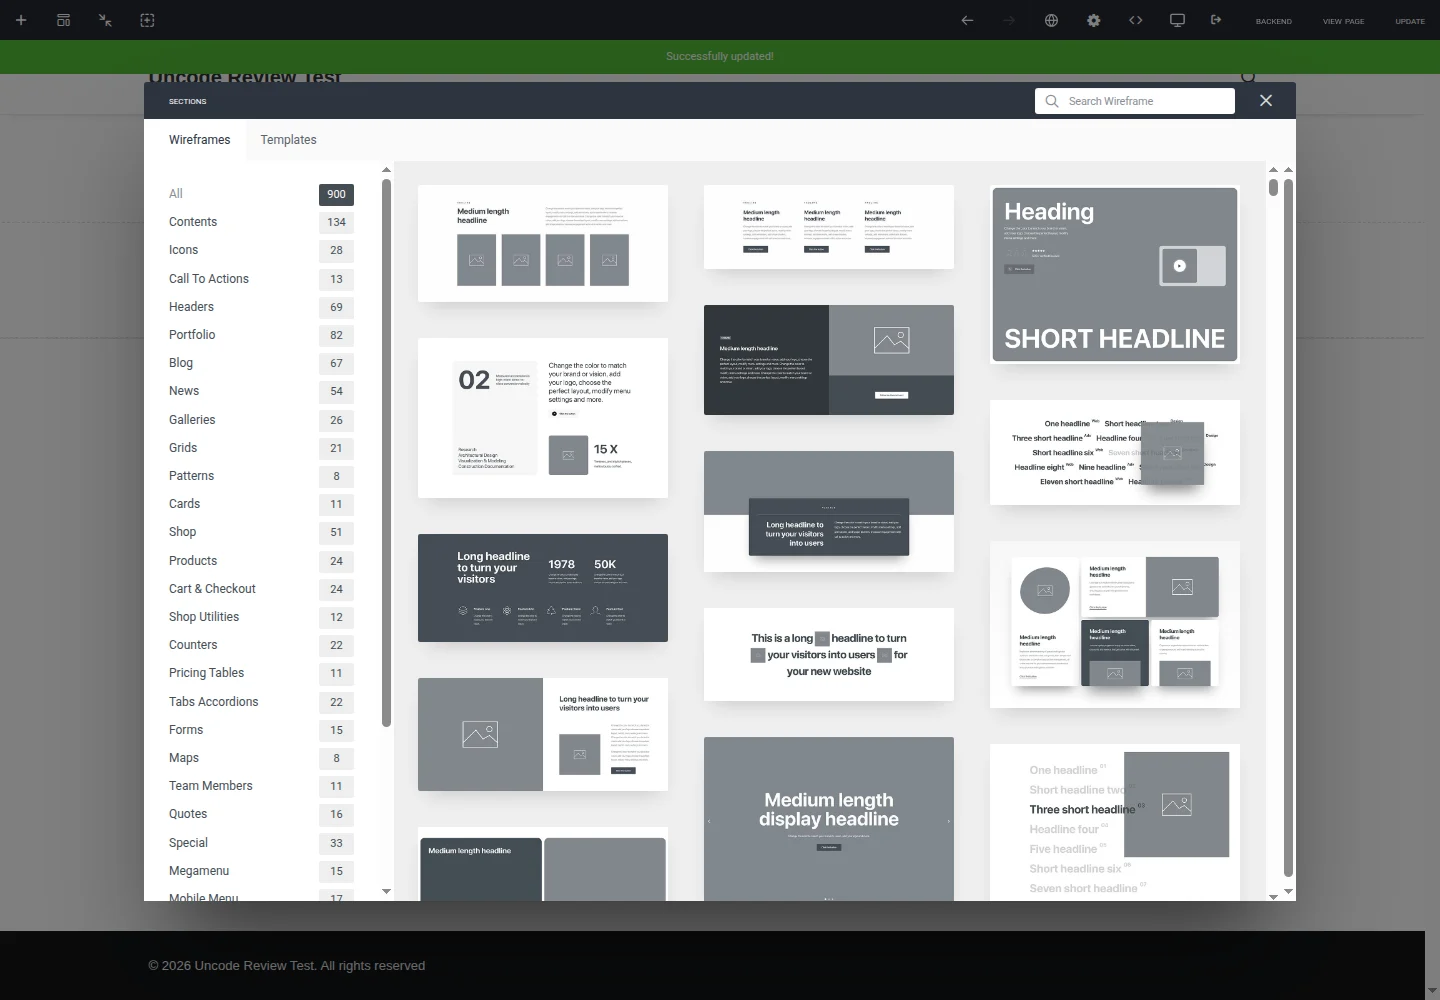This screenshot has width=1440, height=1000.
Task: Select the Medium length display headline wireframe
Action: click(x=829, y=819)
